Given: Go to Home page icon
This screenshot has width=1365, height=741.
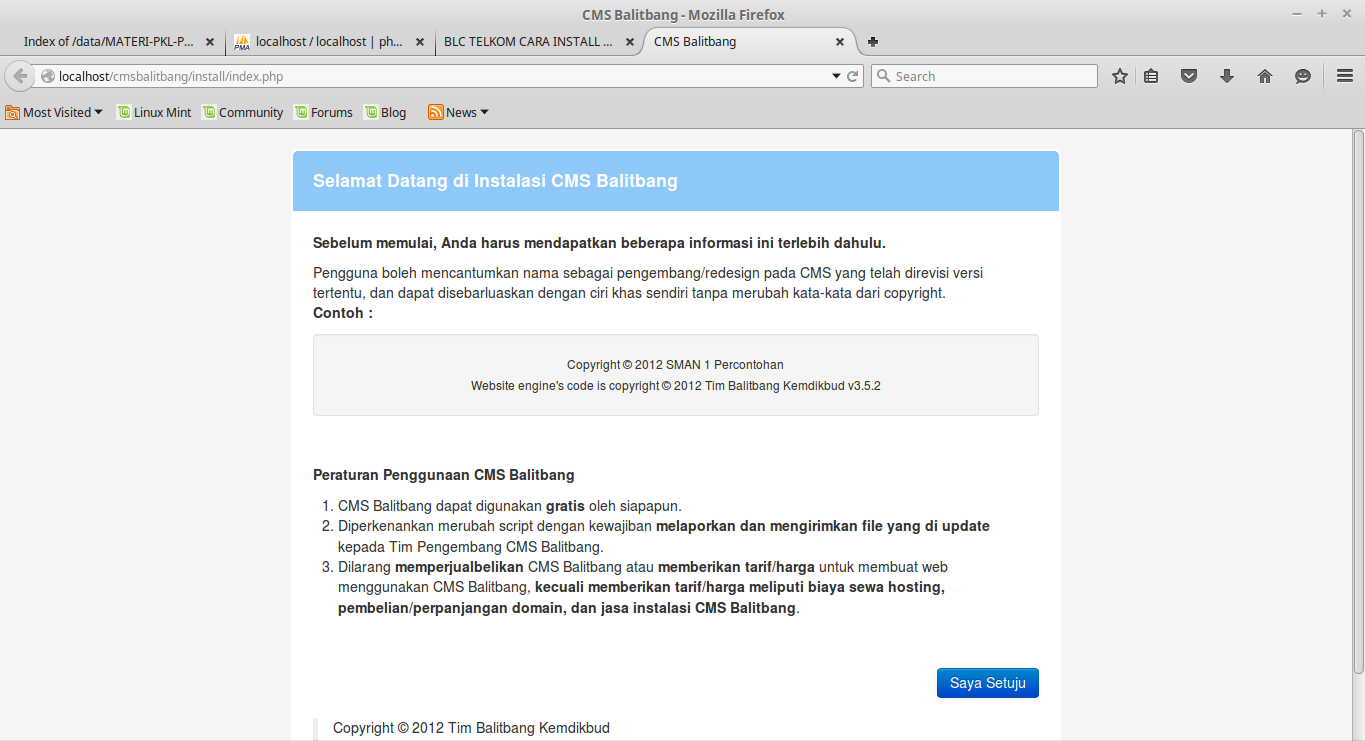Looking at the screenshot, I should 1265,76.
